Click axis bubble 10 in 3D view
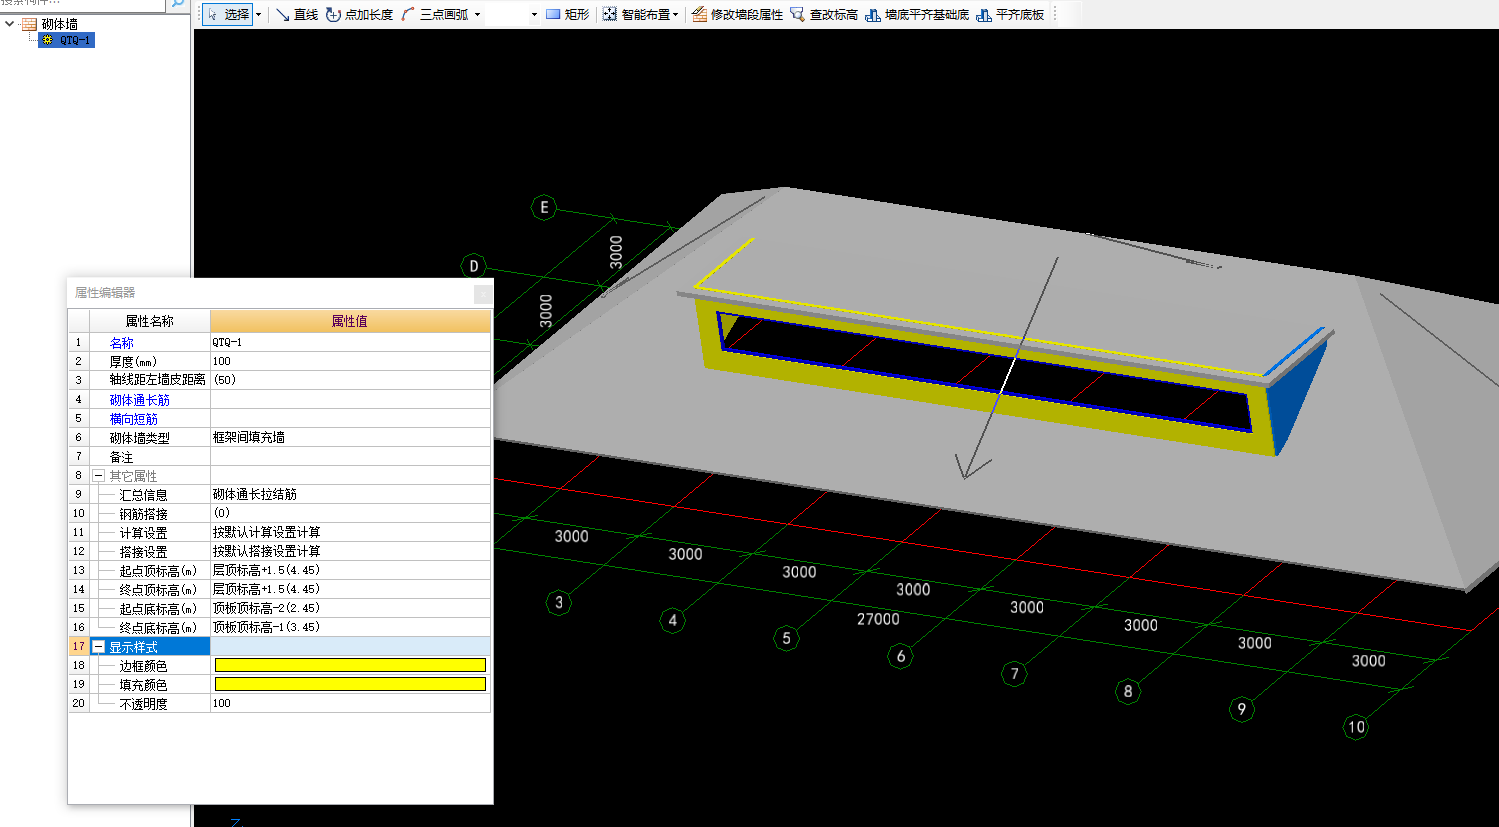The height and width of the screenshot is (827, 1499). [x=1356, y=727]
